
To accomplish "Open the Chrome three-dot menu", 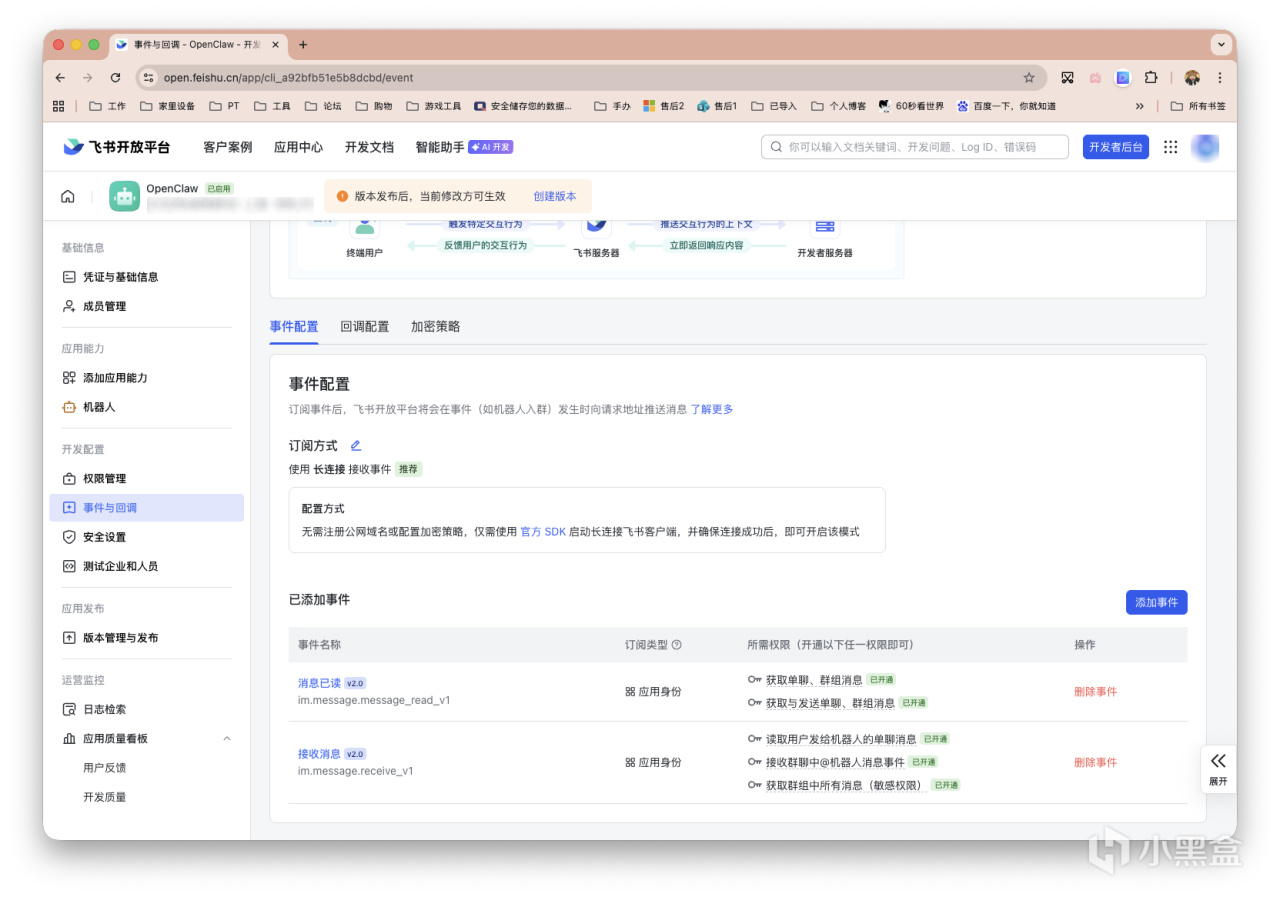I will (x=1220, y=78).
